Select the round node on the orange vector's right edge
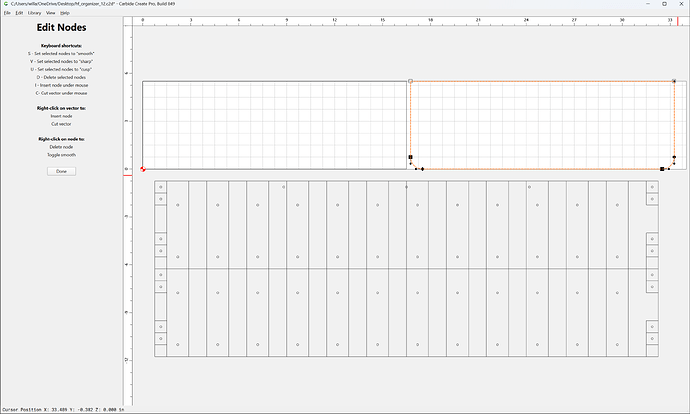 (x=674, y=157)
